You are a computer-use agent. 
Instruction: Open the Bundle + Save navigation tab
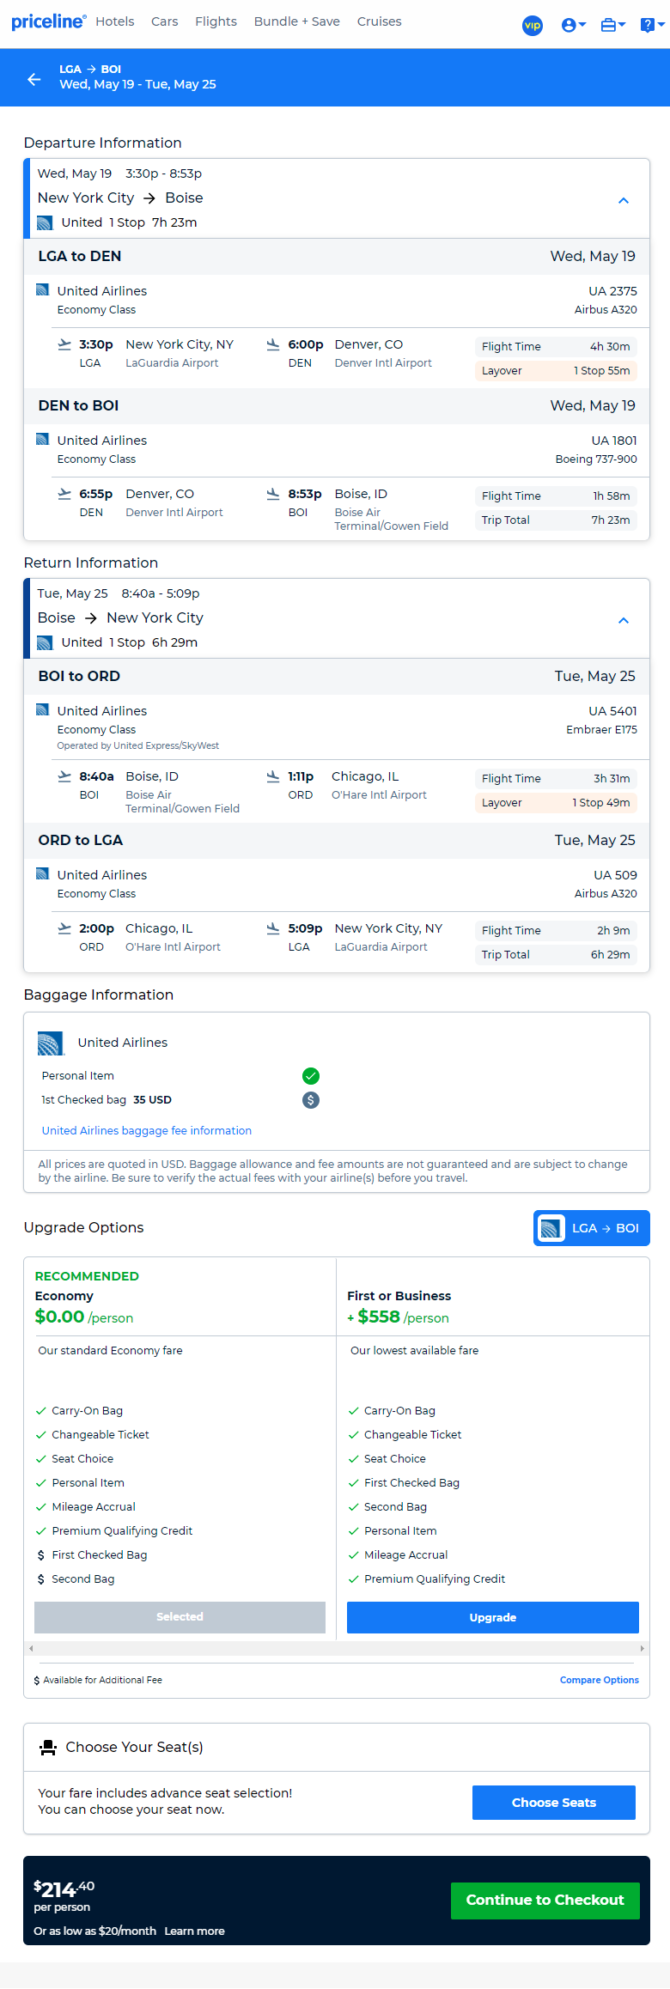tap(296, 21)
